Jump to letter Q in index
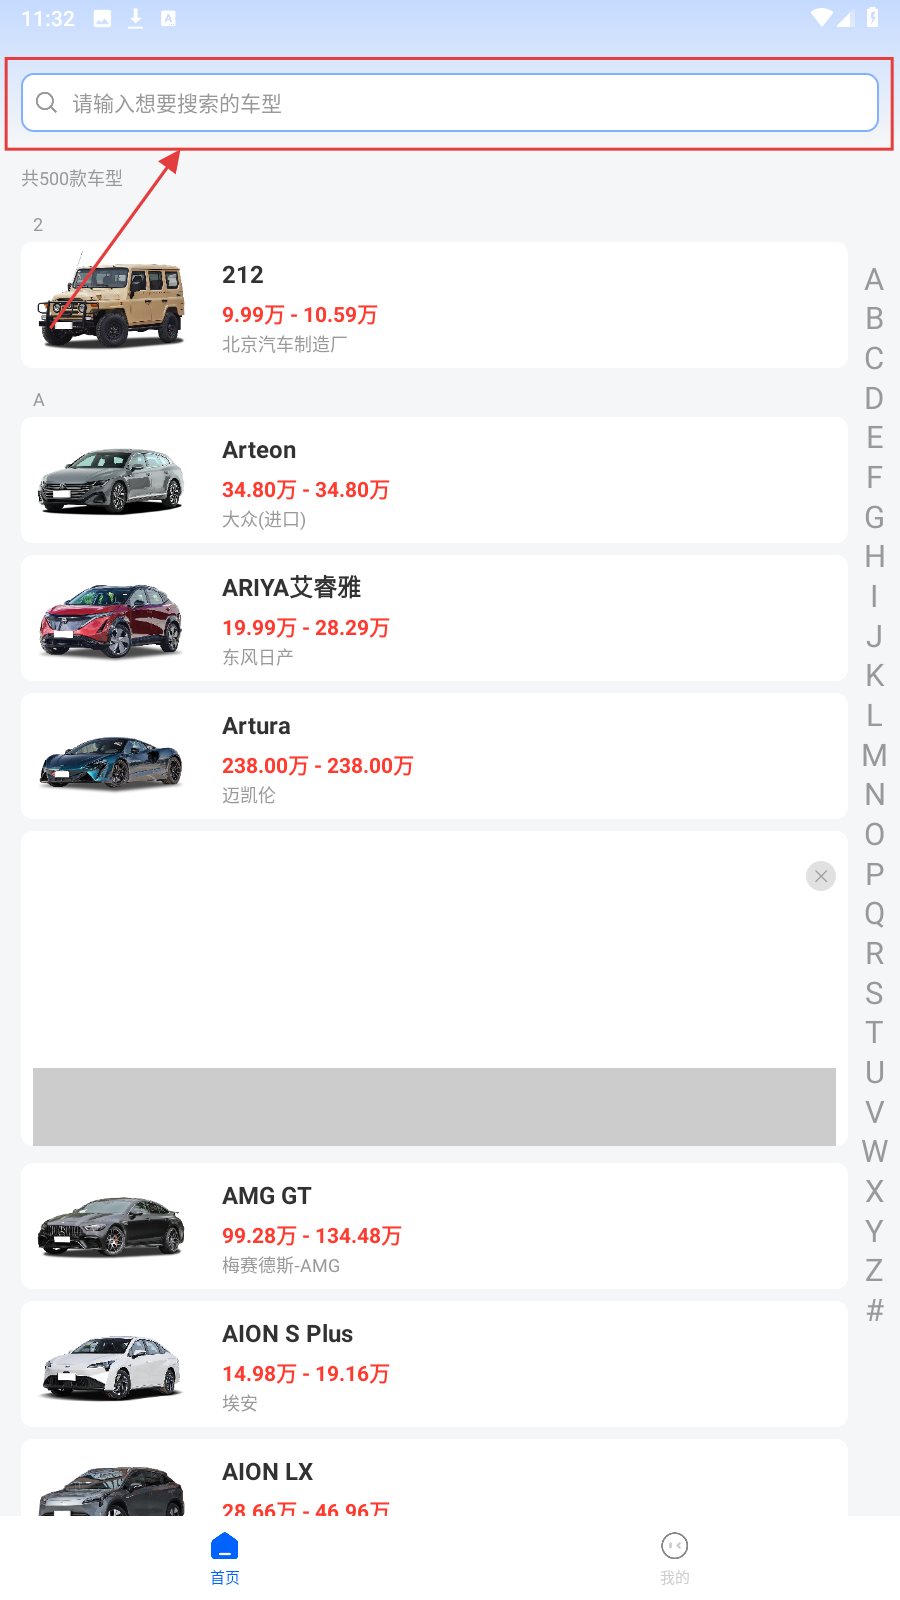 874,913
